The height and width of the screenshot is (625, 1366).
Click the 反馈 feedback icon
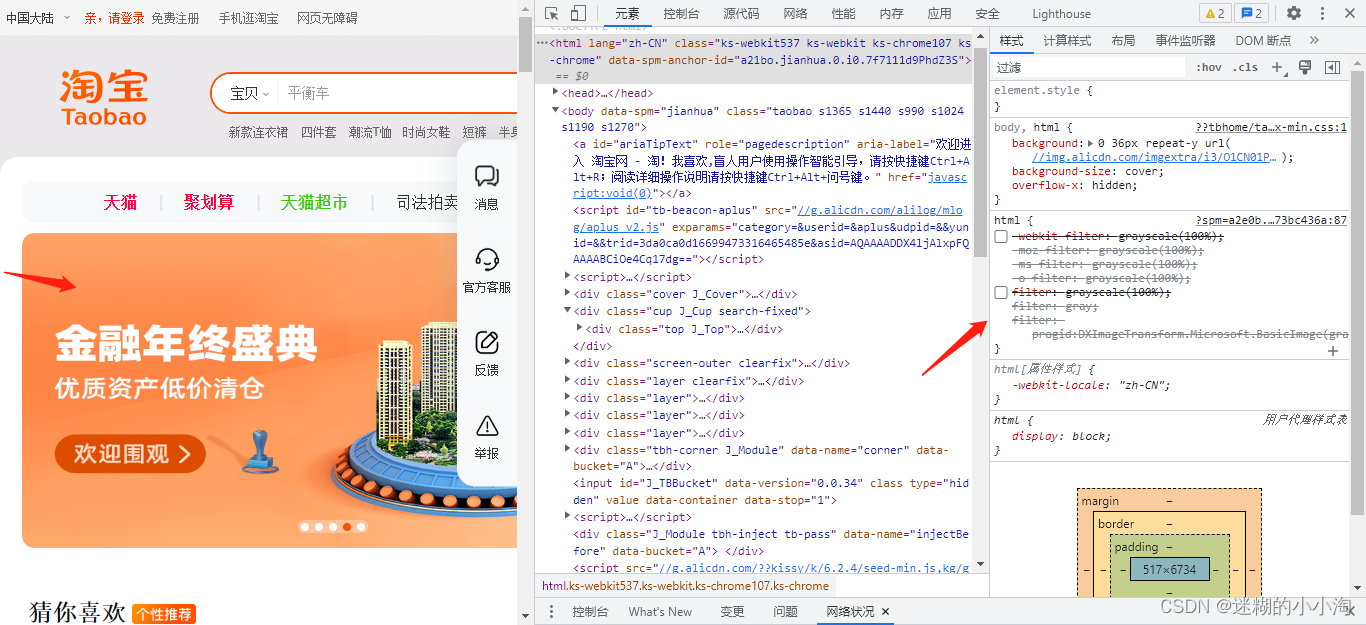click(x=487, y=343)
